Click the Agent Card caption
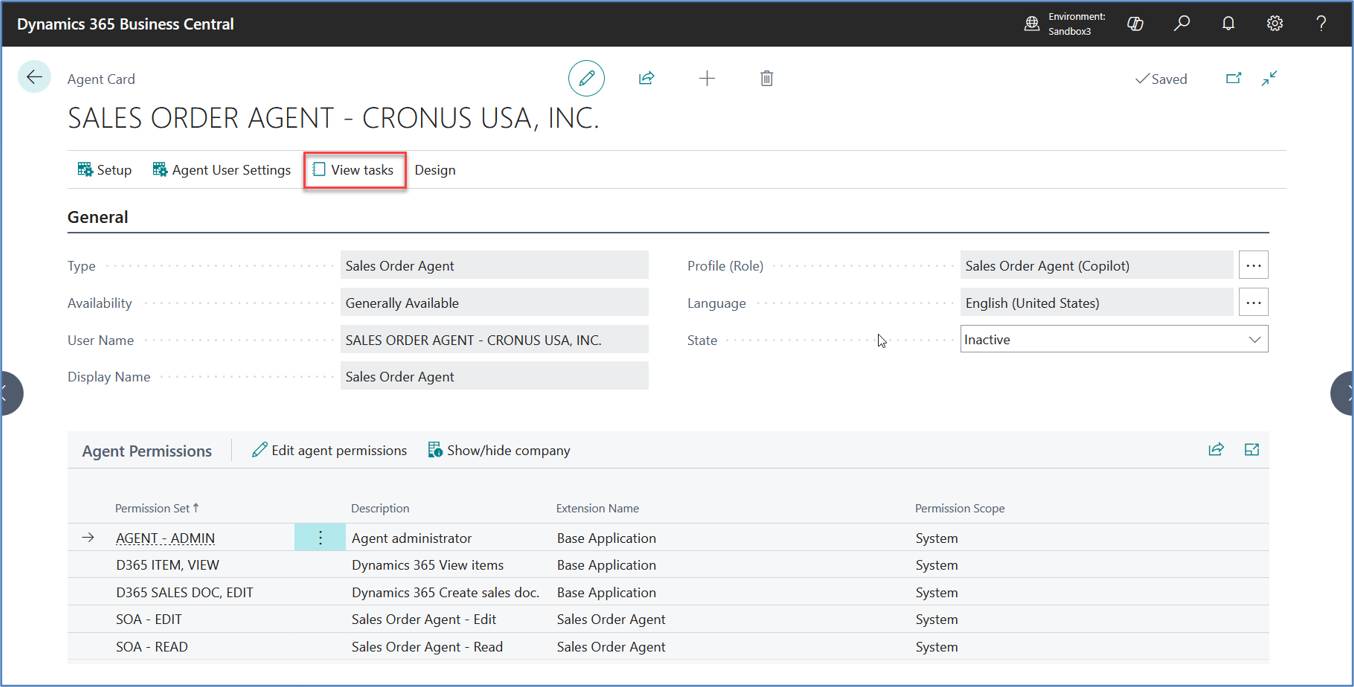Screen dimensions: 1354x687 coord(101,79)
